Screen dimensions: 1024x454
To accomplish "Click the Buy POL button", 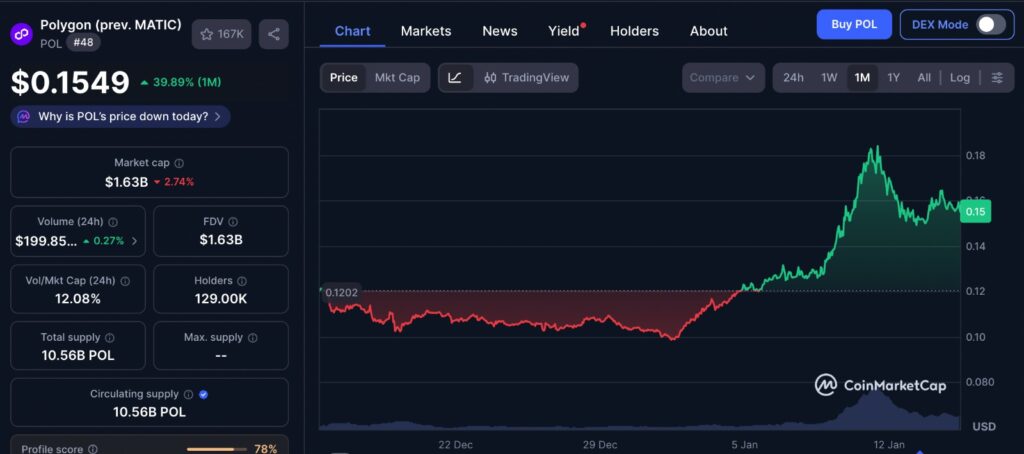I will click(854, 25).
